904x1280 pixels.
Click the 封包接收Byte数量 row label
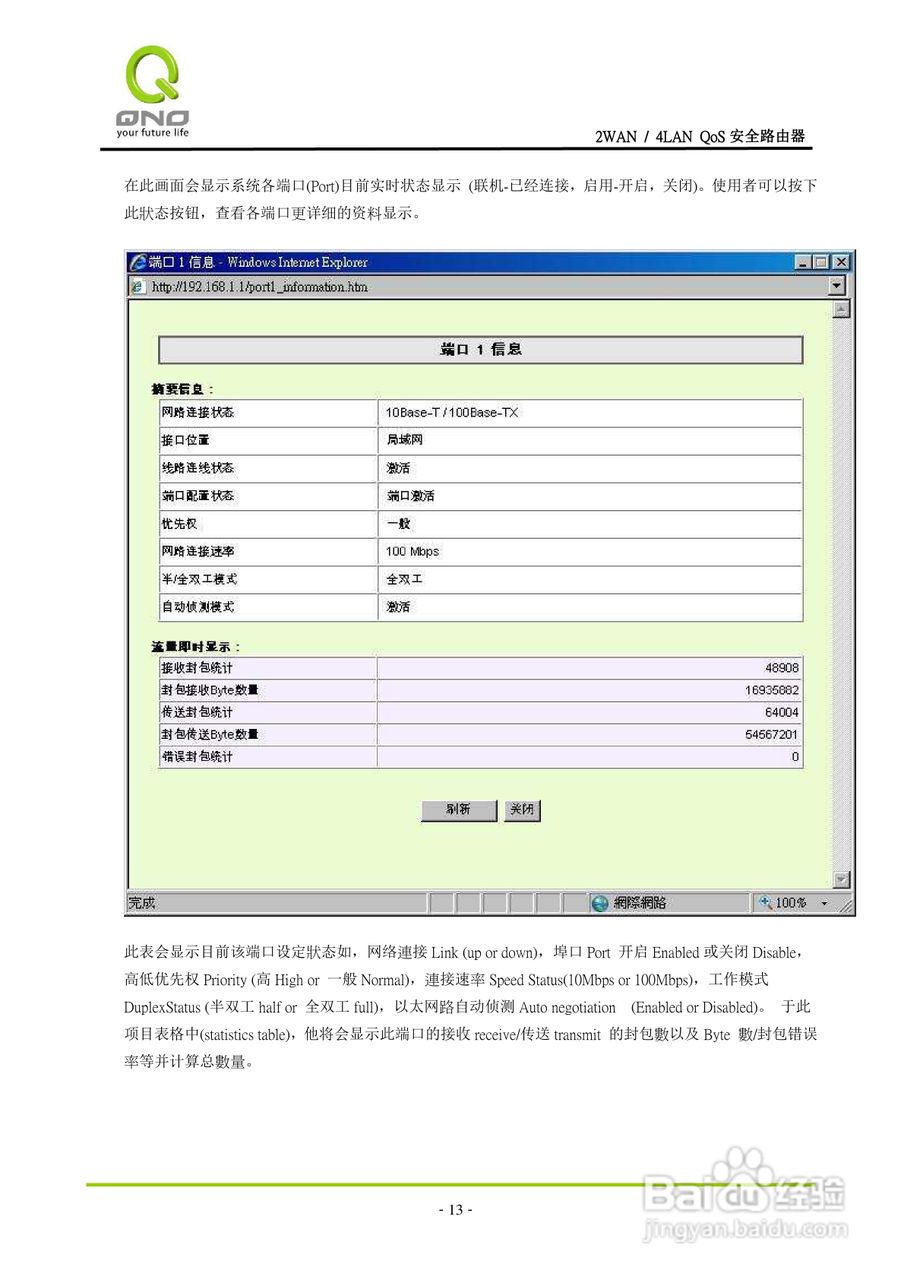pyautogui.click(x=210, y=690)
